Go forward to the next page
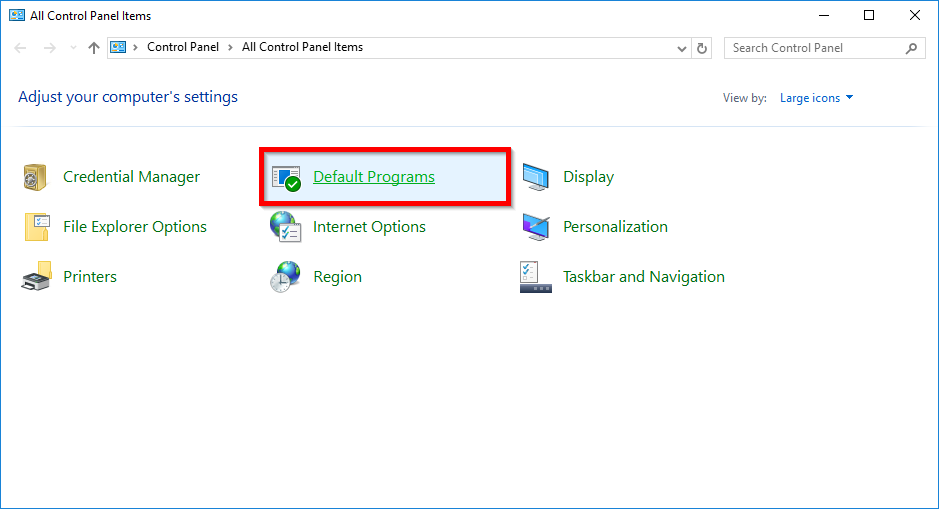Screen dimensions: 939x509 [50, 48]
